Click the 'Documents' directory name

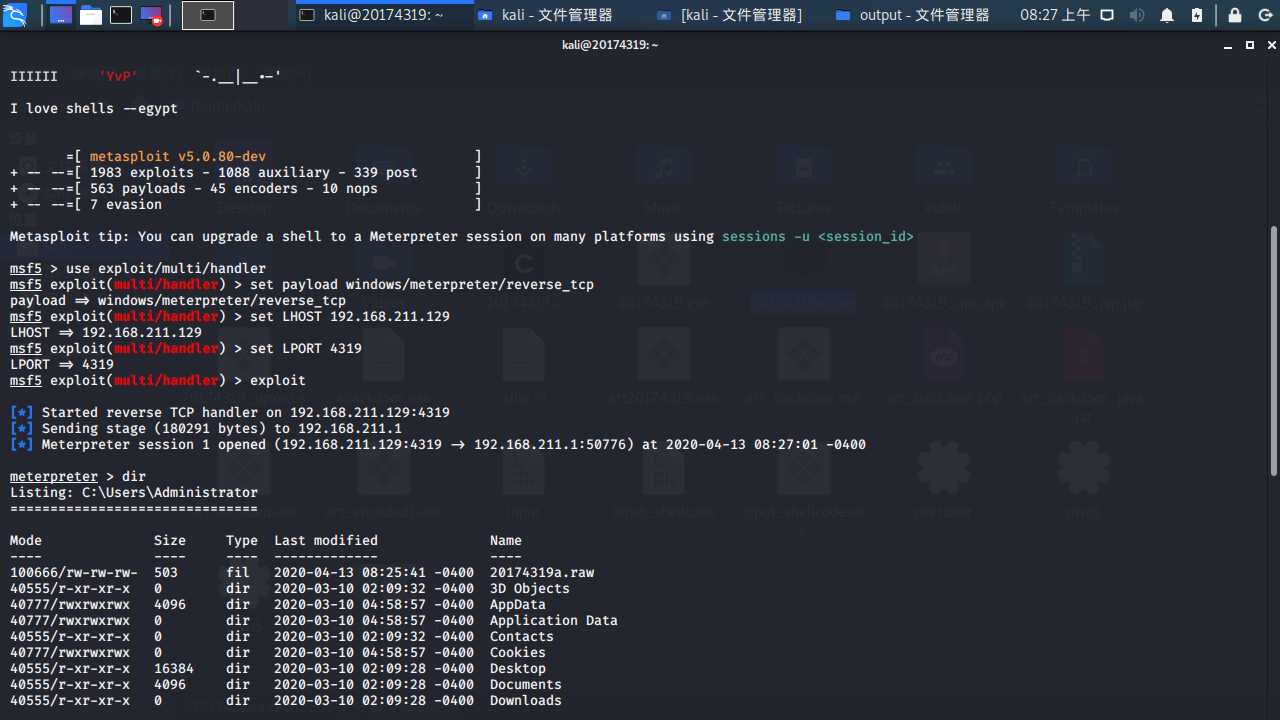tap(526, 684)
